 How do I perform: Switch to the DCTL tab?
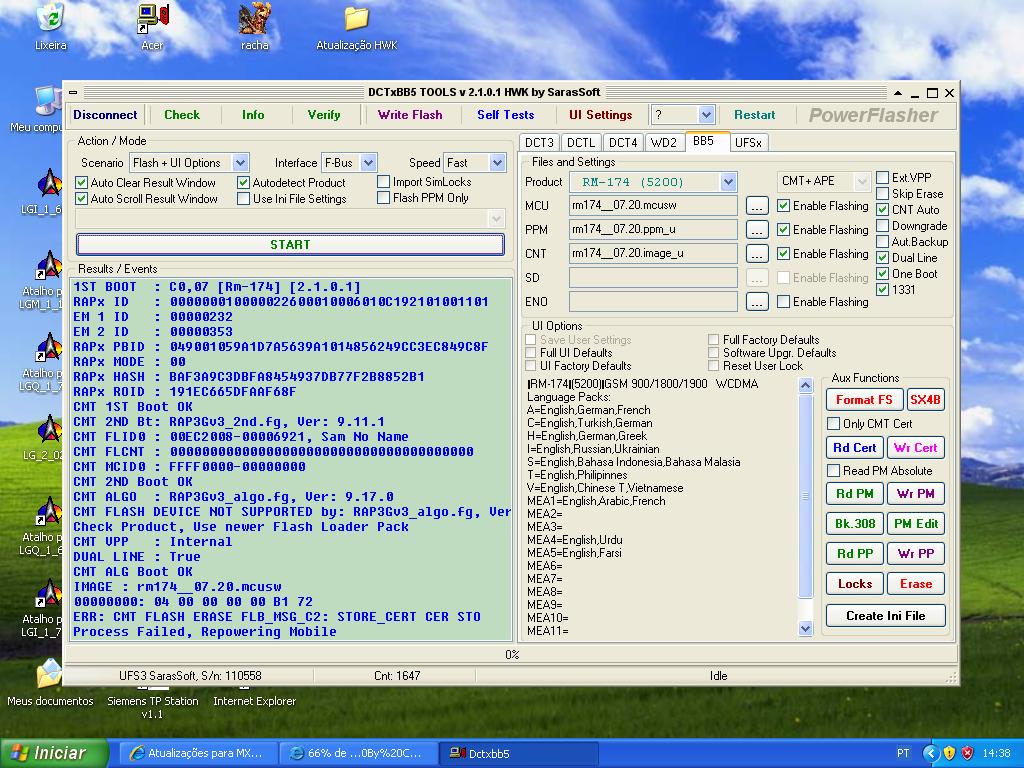coord(581,142)
